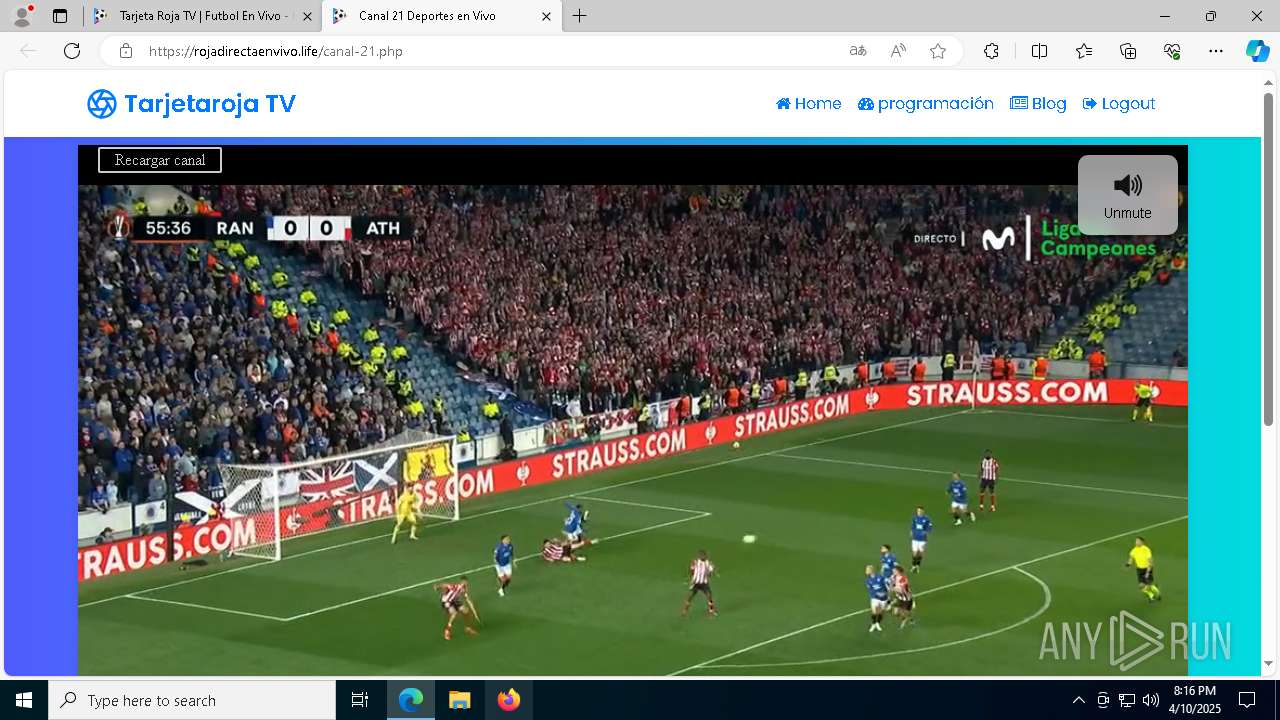Image resolution: width=1280 pixels, height=720 pixels.
Task: Open the browser profile icon
Action: [x=22, y=16]
